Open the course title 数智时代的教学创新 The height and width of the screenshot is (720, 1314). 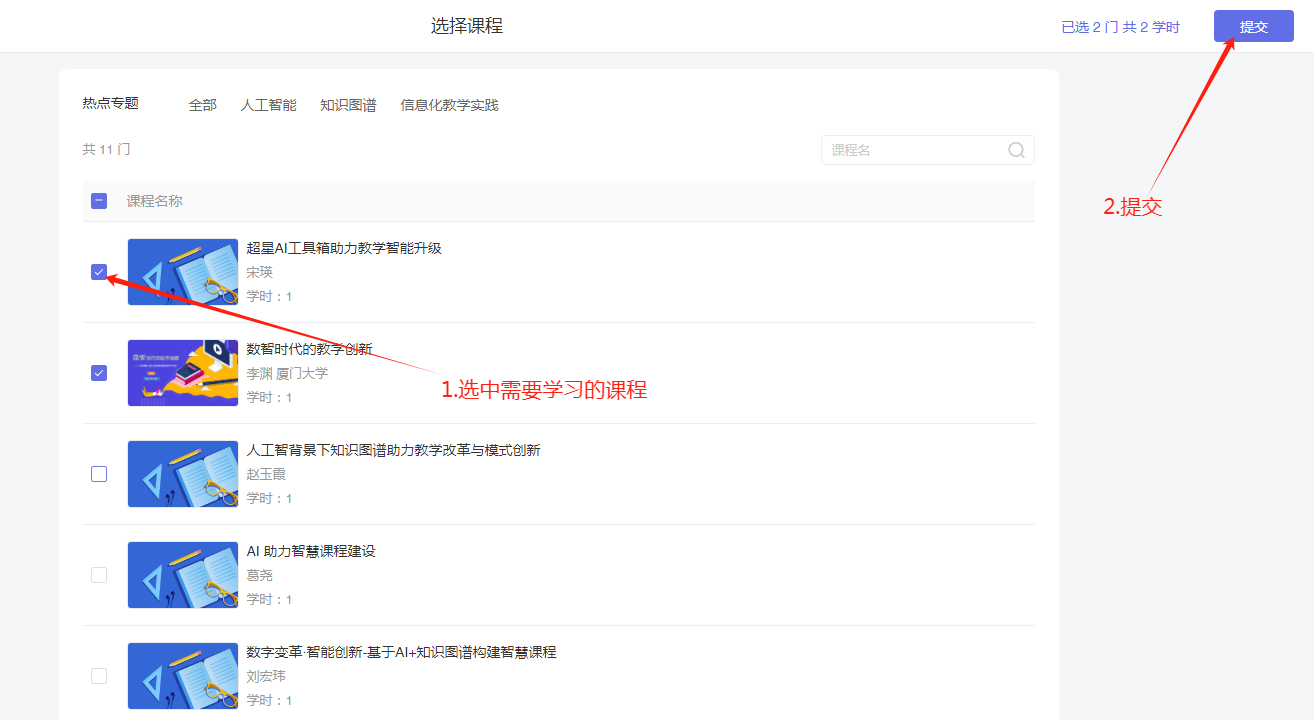(x=309, y=349)
